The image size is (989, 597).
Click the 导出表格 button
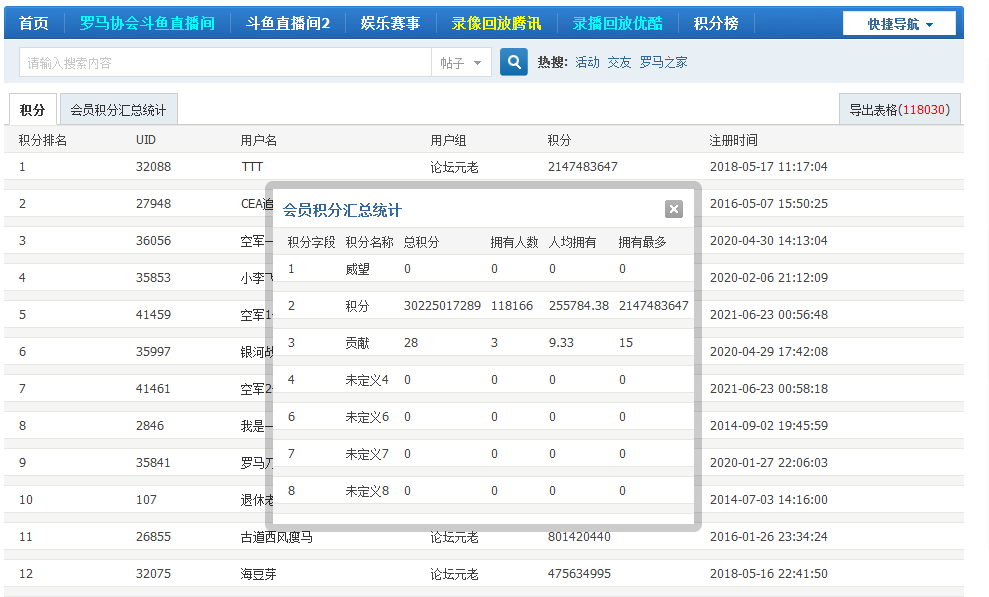pos(899,110)
